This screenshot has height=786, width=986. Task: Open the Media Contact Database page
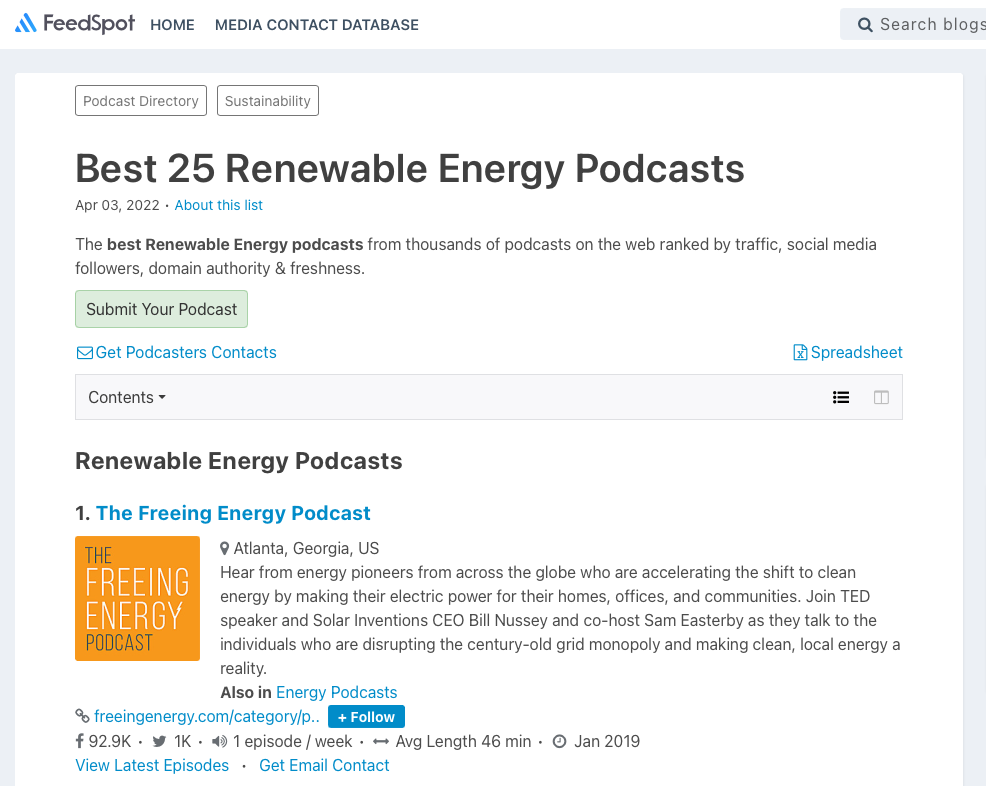click(317, 25)
